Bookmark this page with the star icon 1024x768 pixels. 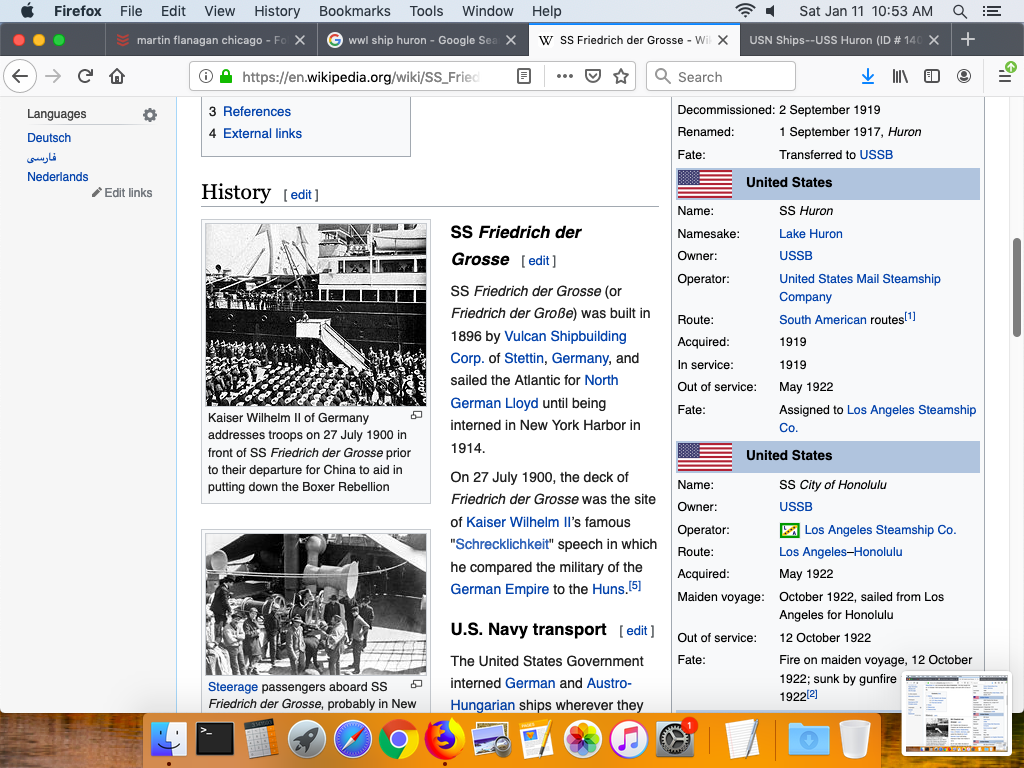621,76
